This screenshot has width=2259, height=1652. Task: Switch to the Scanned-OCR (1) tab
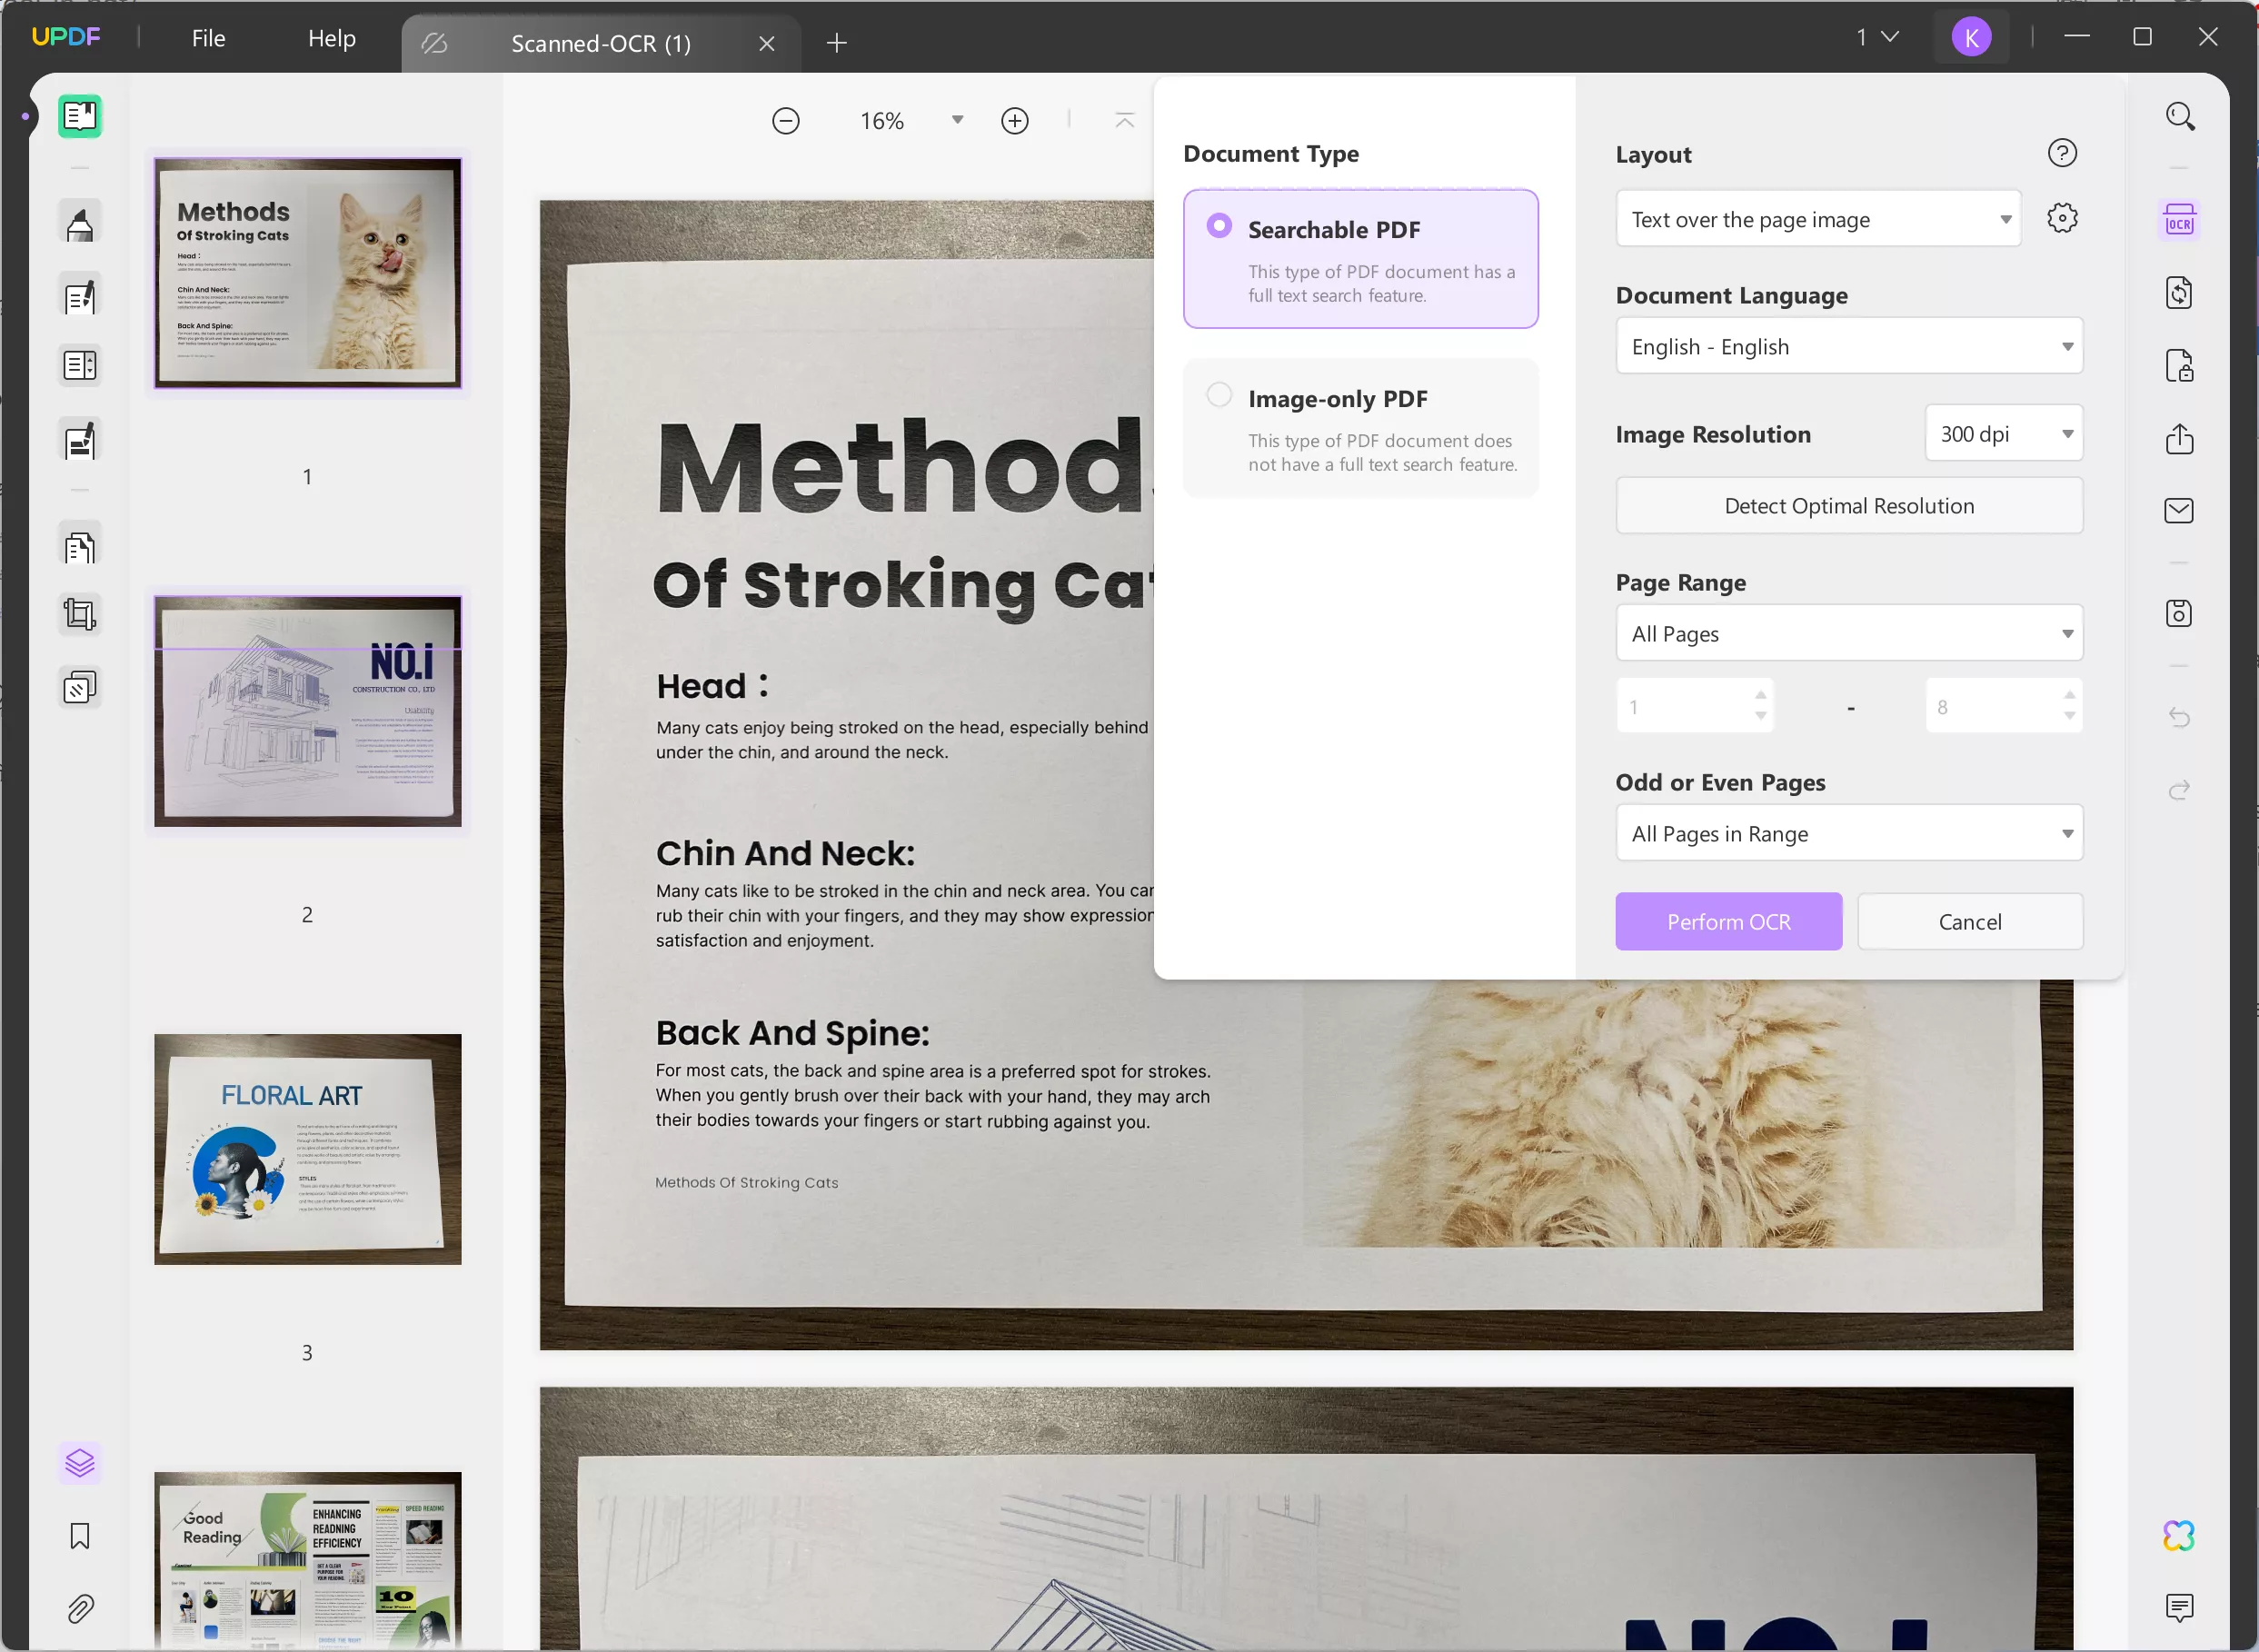pos(600,44)
